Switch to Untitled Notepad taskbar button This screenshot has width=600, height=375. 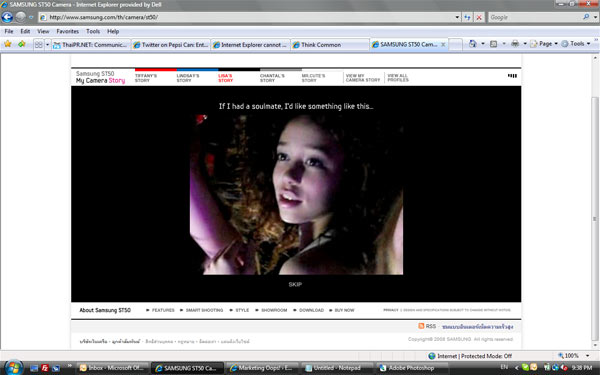pos(337,368)
